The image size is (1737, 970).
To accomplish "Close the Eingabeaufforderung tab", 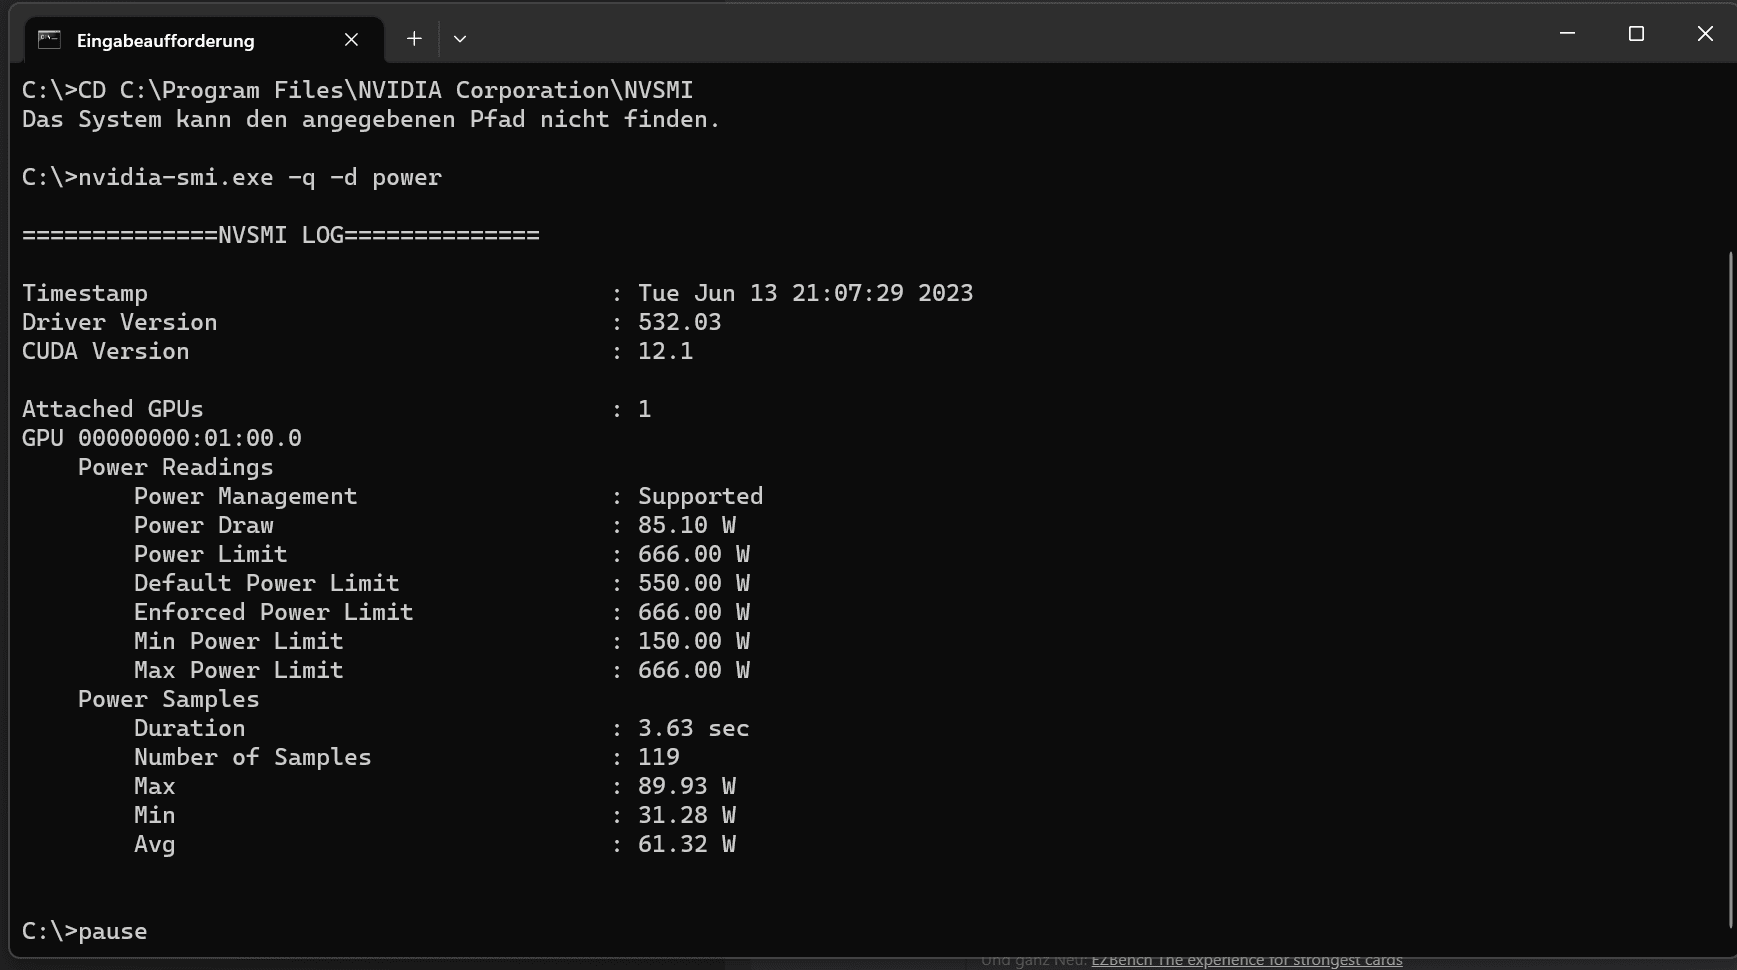I will (351, 40).
